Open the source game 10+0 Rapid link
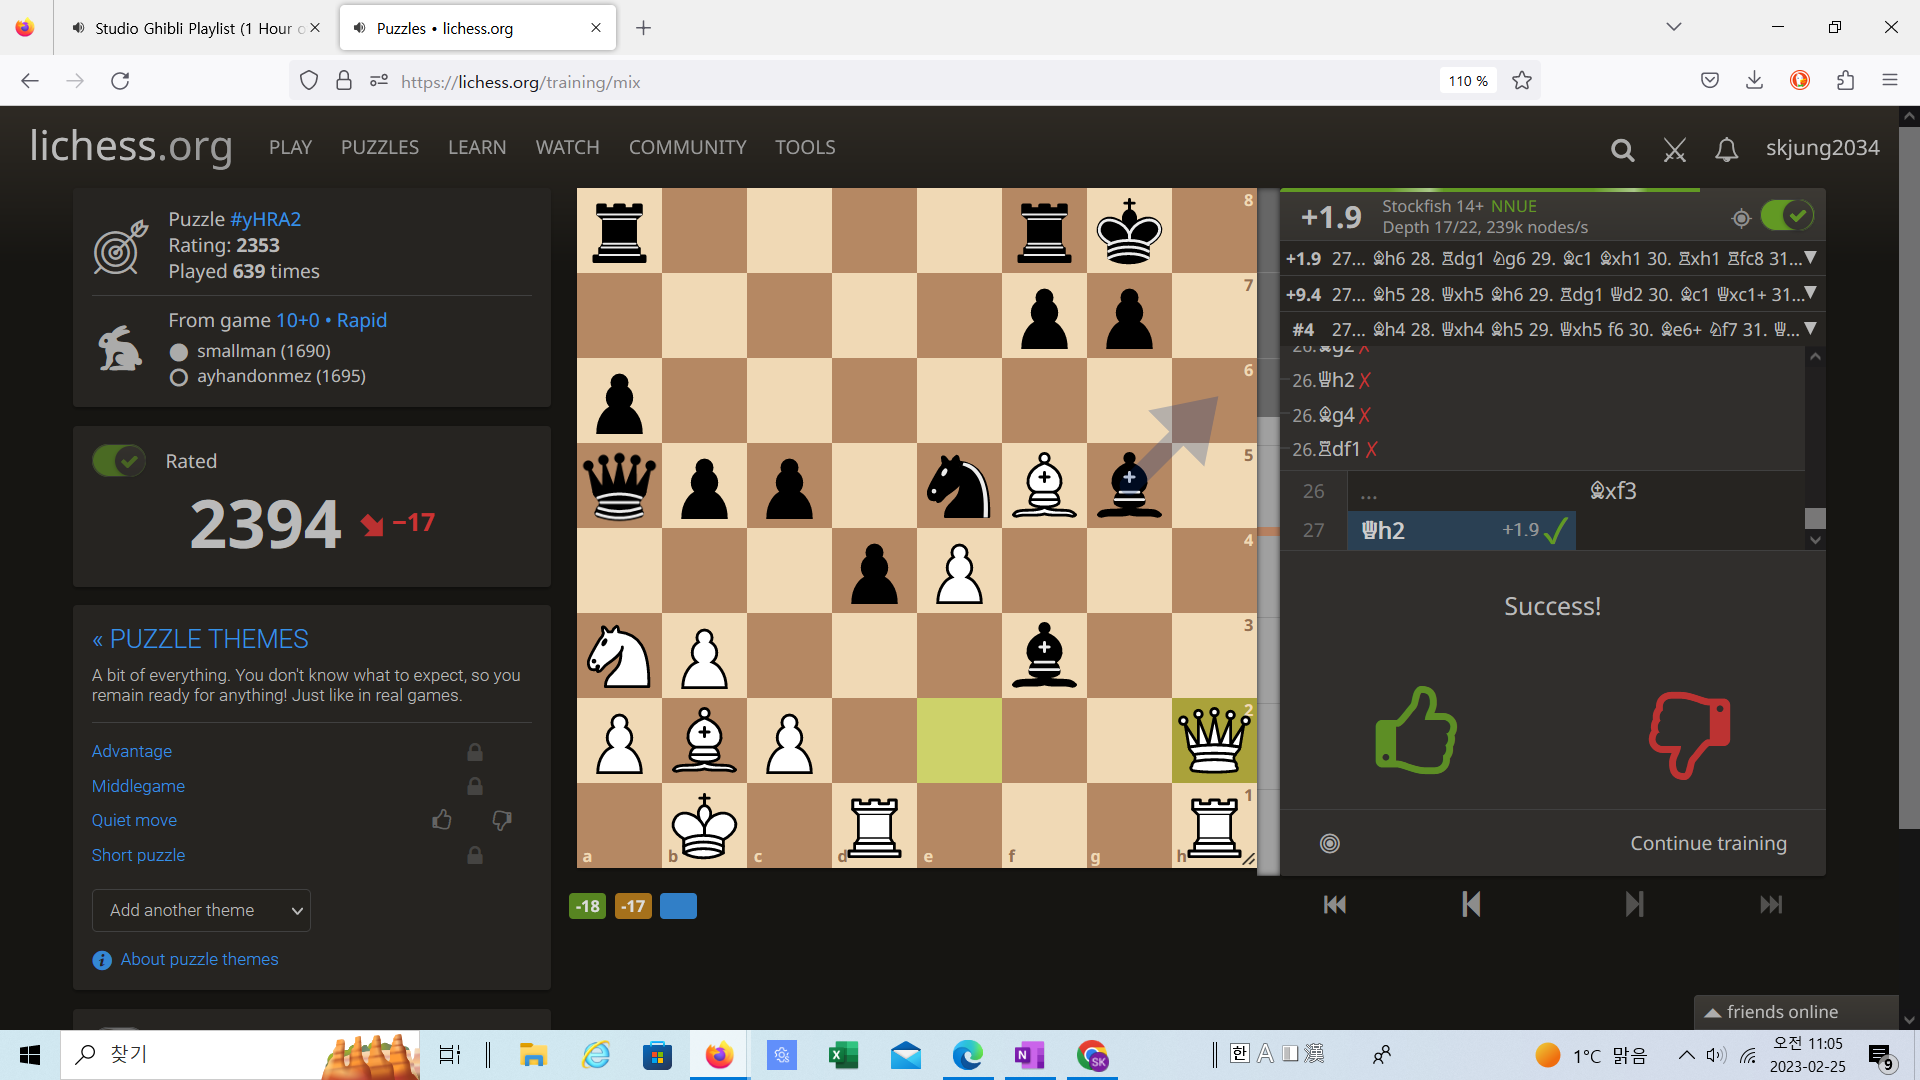The height and width of the screenshot is (1080, 1920). (331, 320)
